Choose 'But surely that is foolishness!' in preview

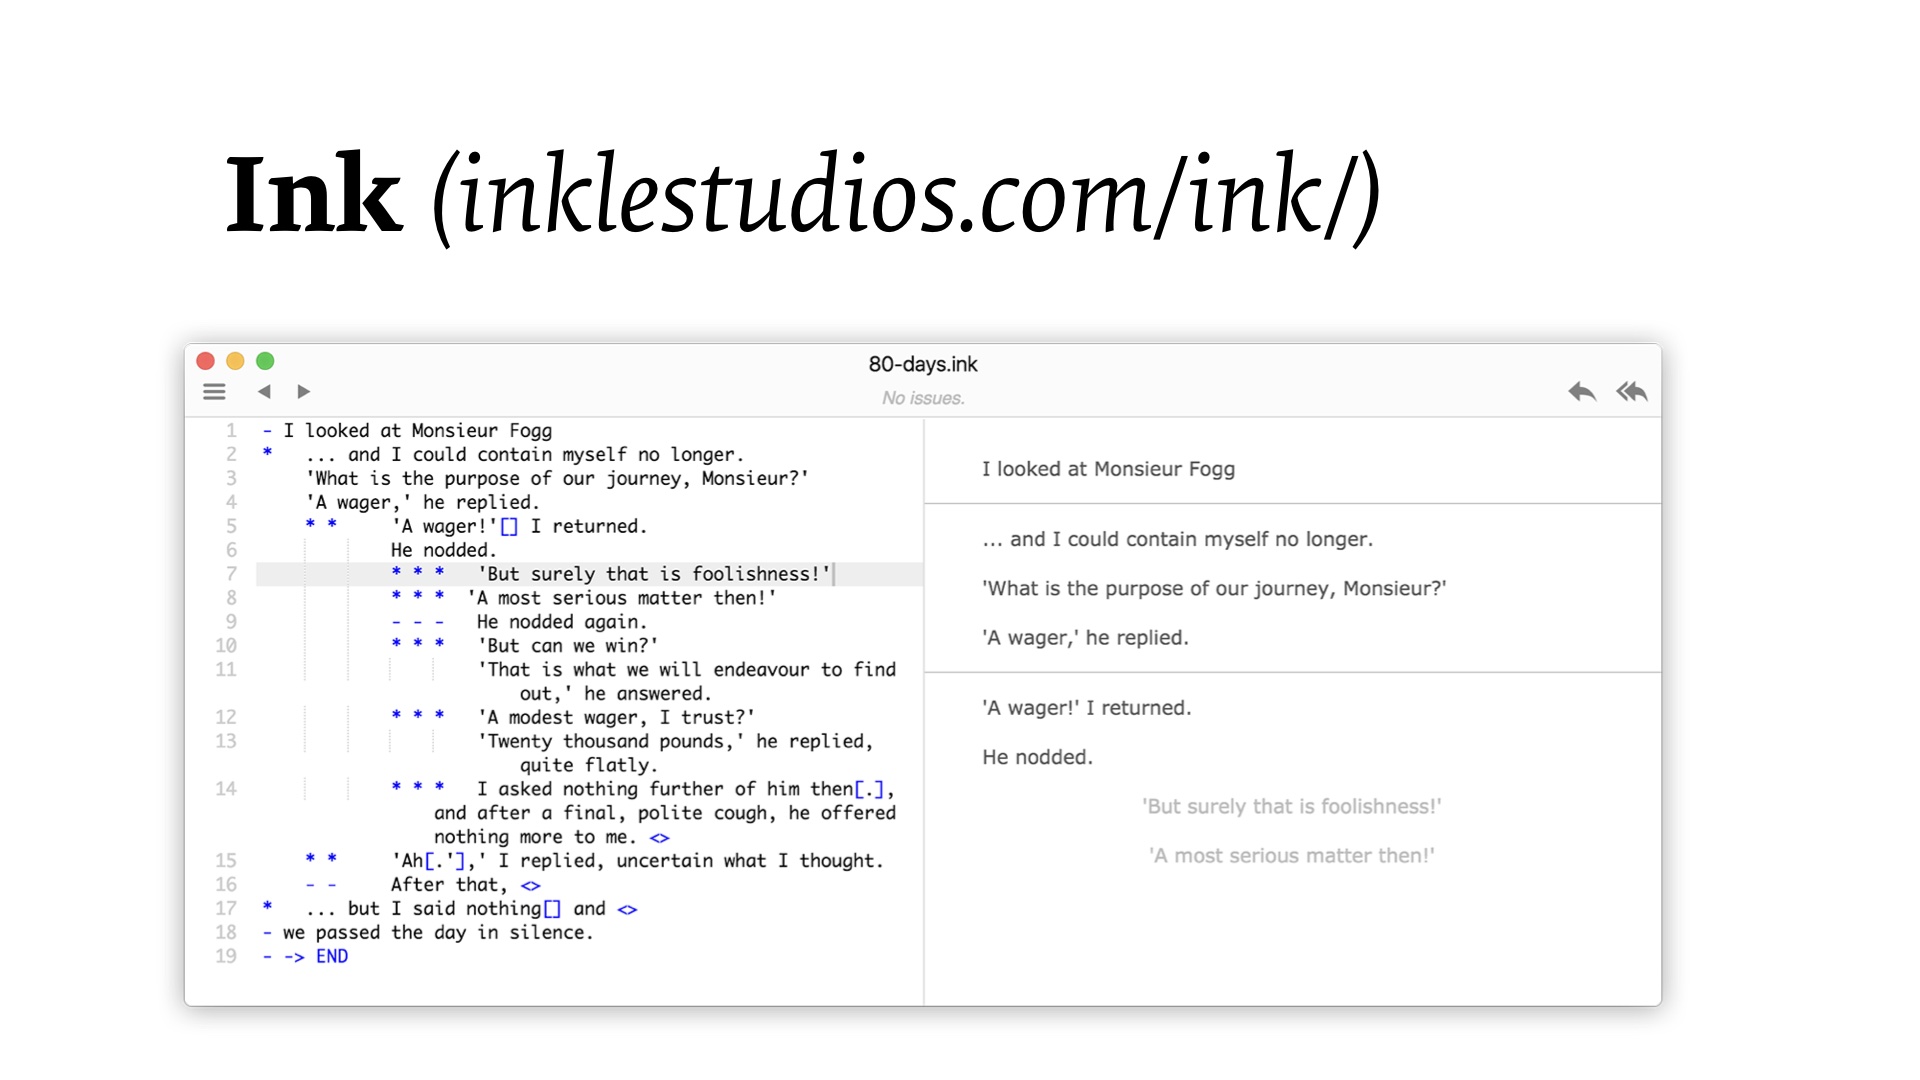(1292, 807)
